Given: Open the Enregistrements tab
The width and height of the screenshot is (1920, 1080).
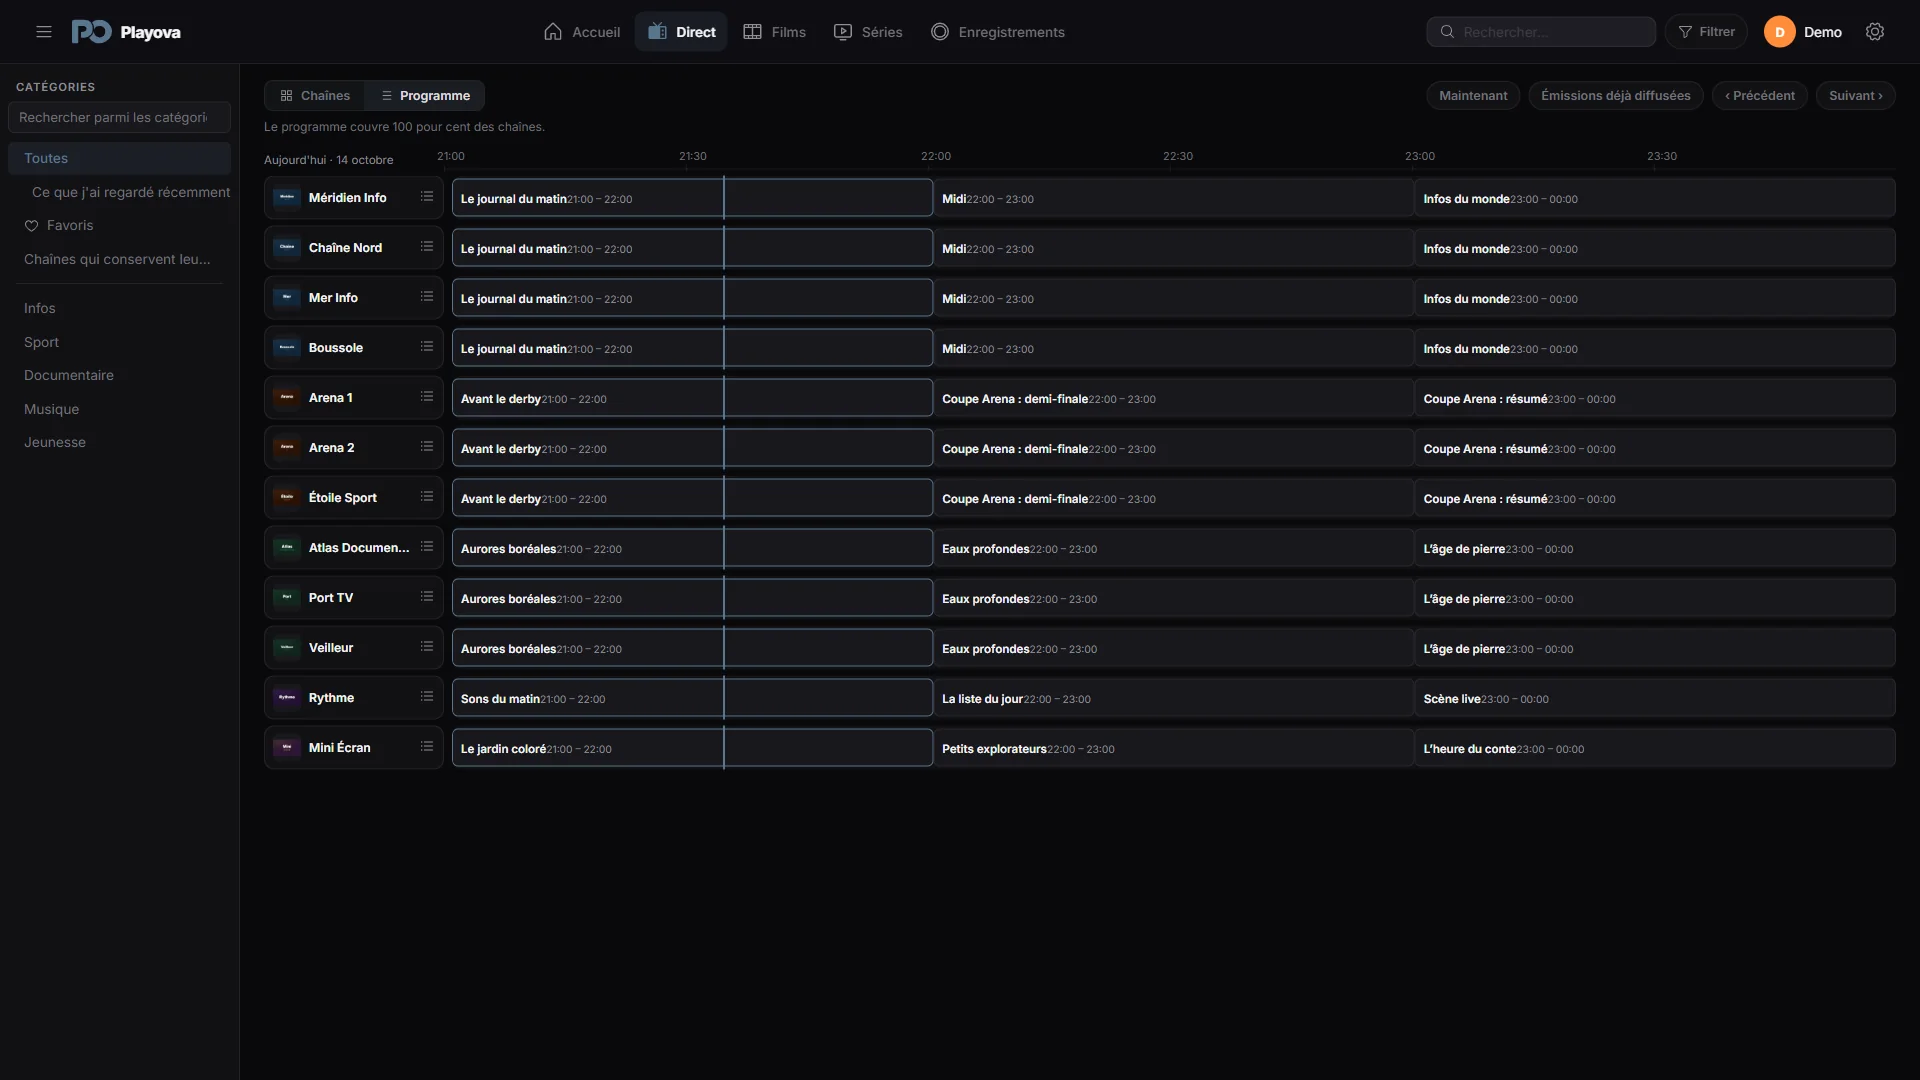Looking at the screenshot, I should coord(997,32).
